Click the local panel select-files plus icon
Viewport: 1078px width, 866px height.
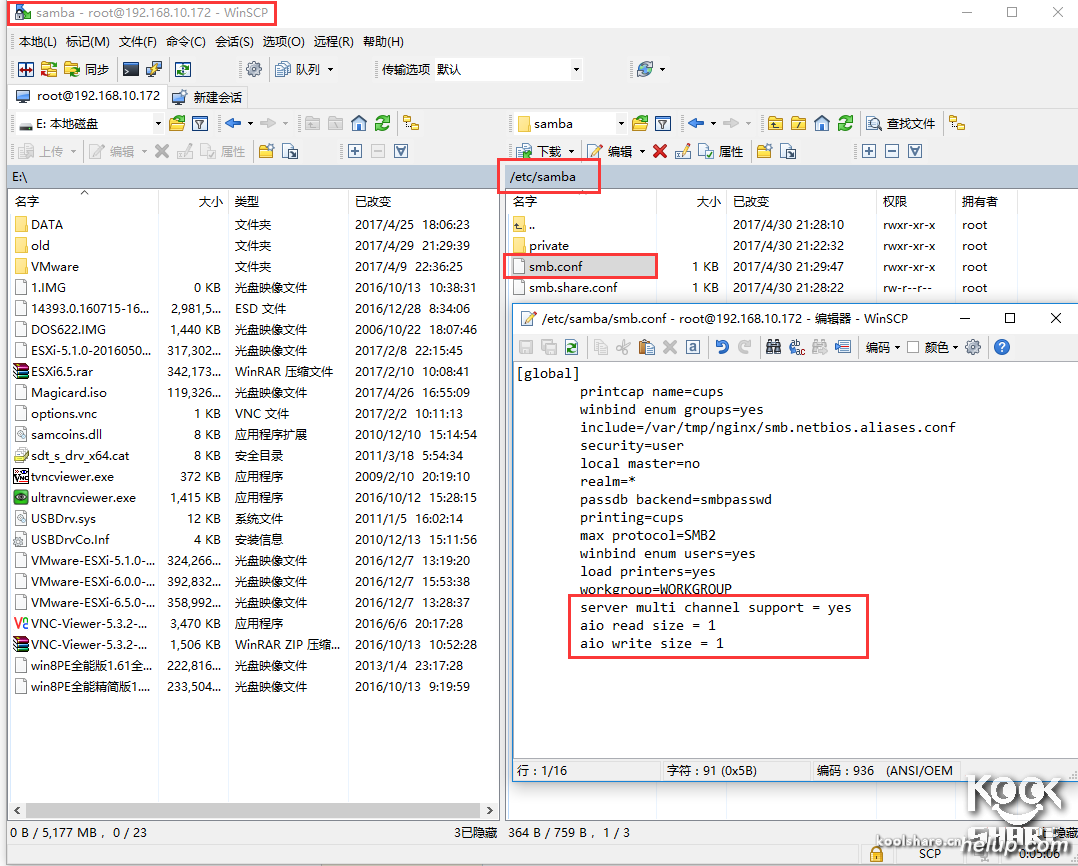coord(355,151)
